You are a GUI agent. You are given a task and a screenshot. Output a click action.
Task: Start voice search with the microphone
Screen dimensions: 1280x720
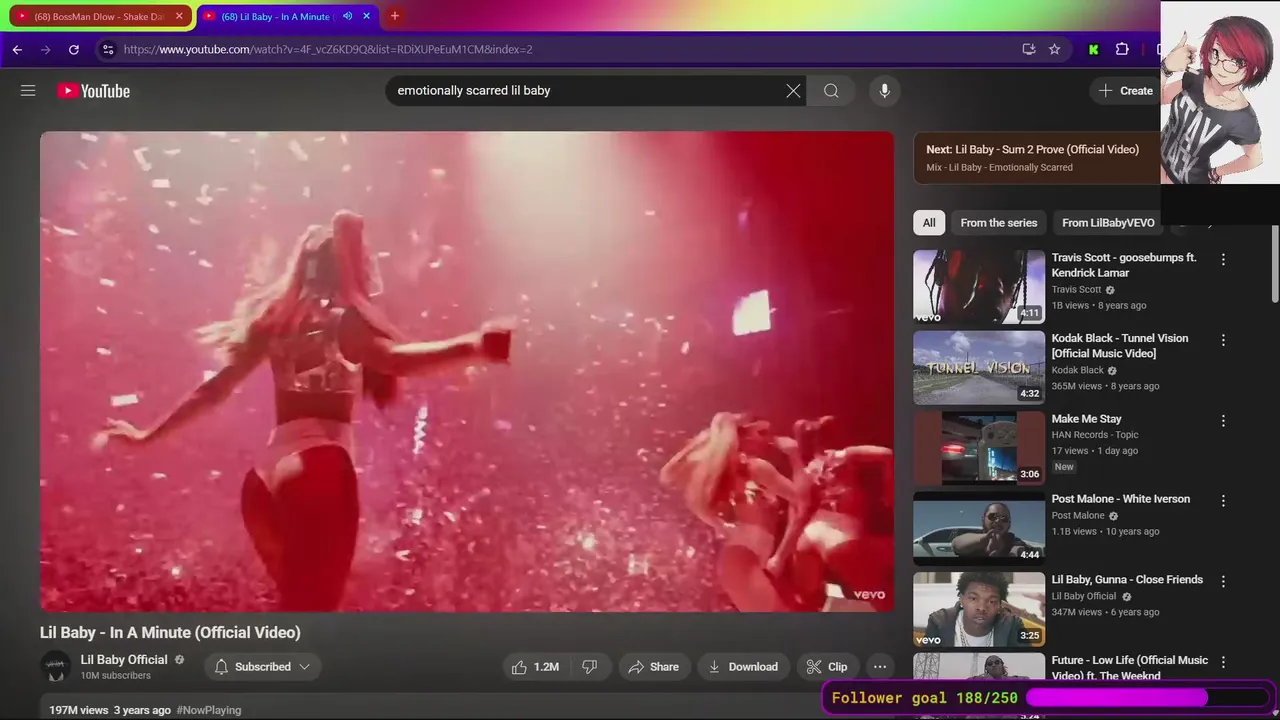click(x=884, y=91)
